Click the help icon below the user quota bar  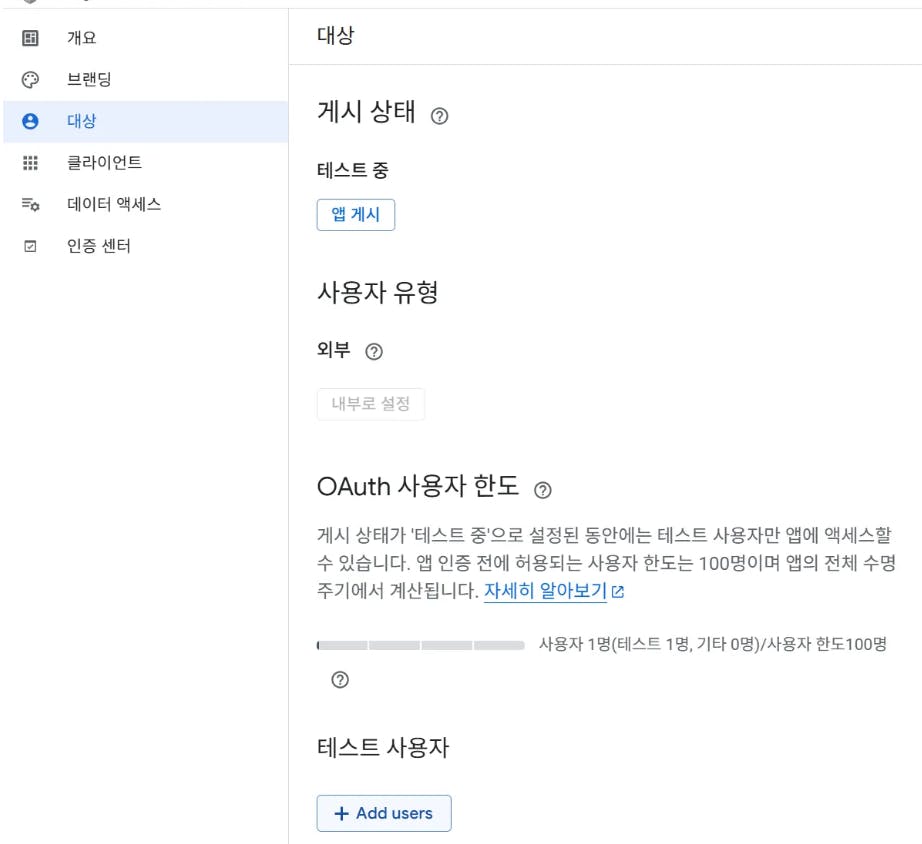(340, 680)
